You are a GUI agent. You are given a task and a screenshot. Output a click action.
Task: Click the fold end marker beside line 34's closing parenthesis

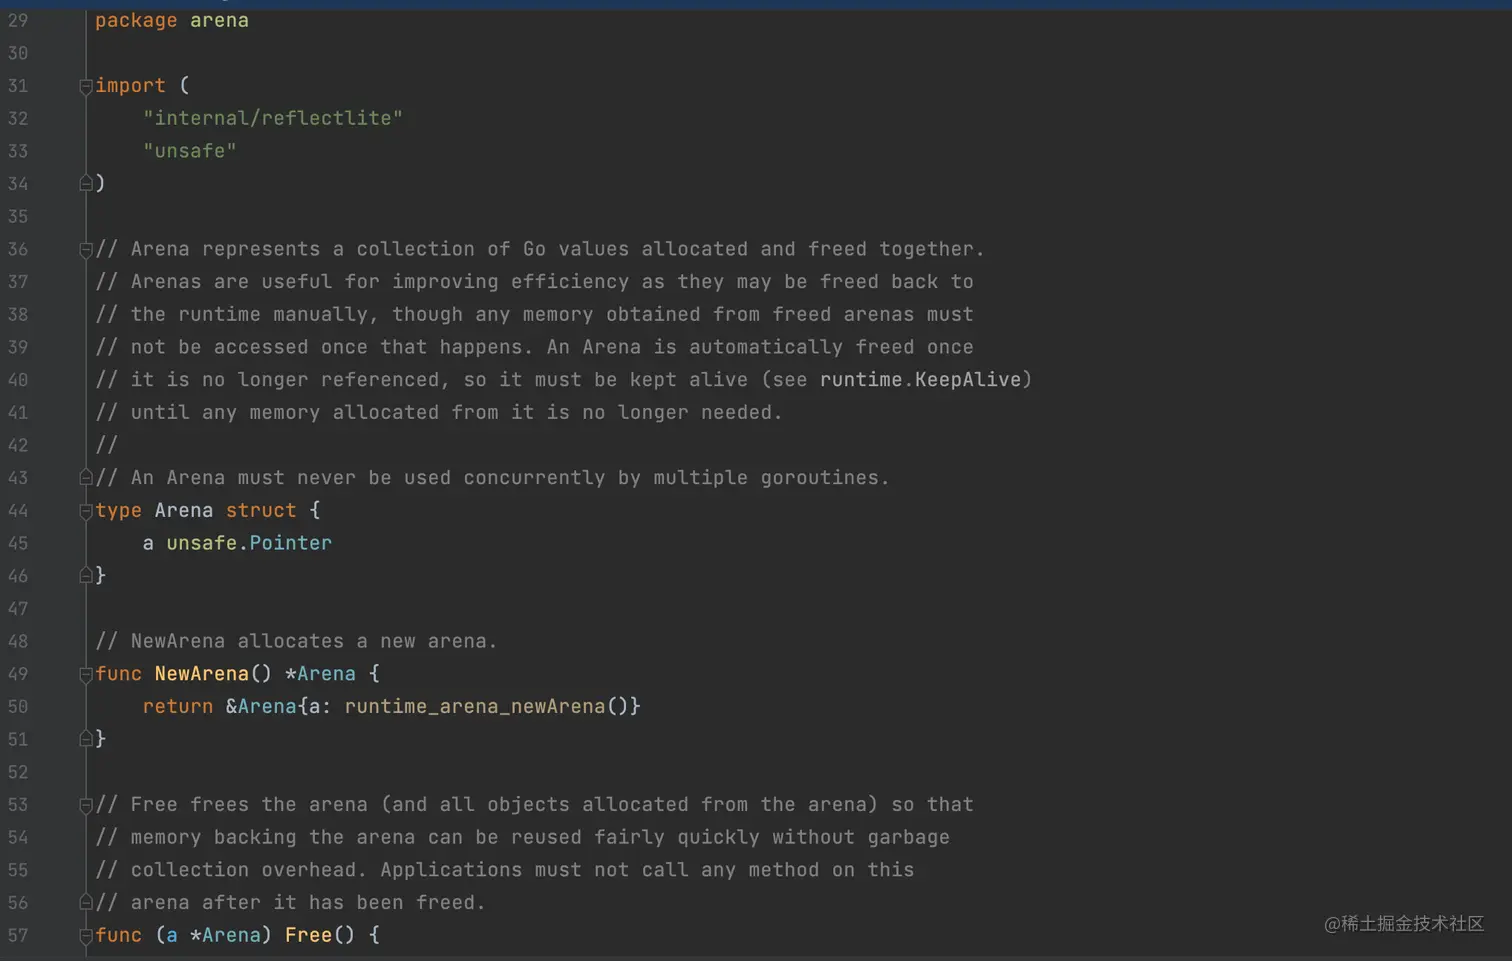[86, 183]
